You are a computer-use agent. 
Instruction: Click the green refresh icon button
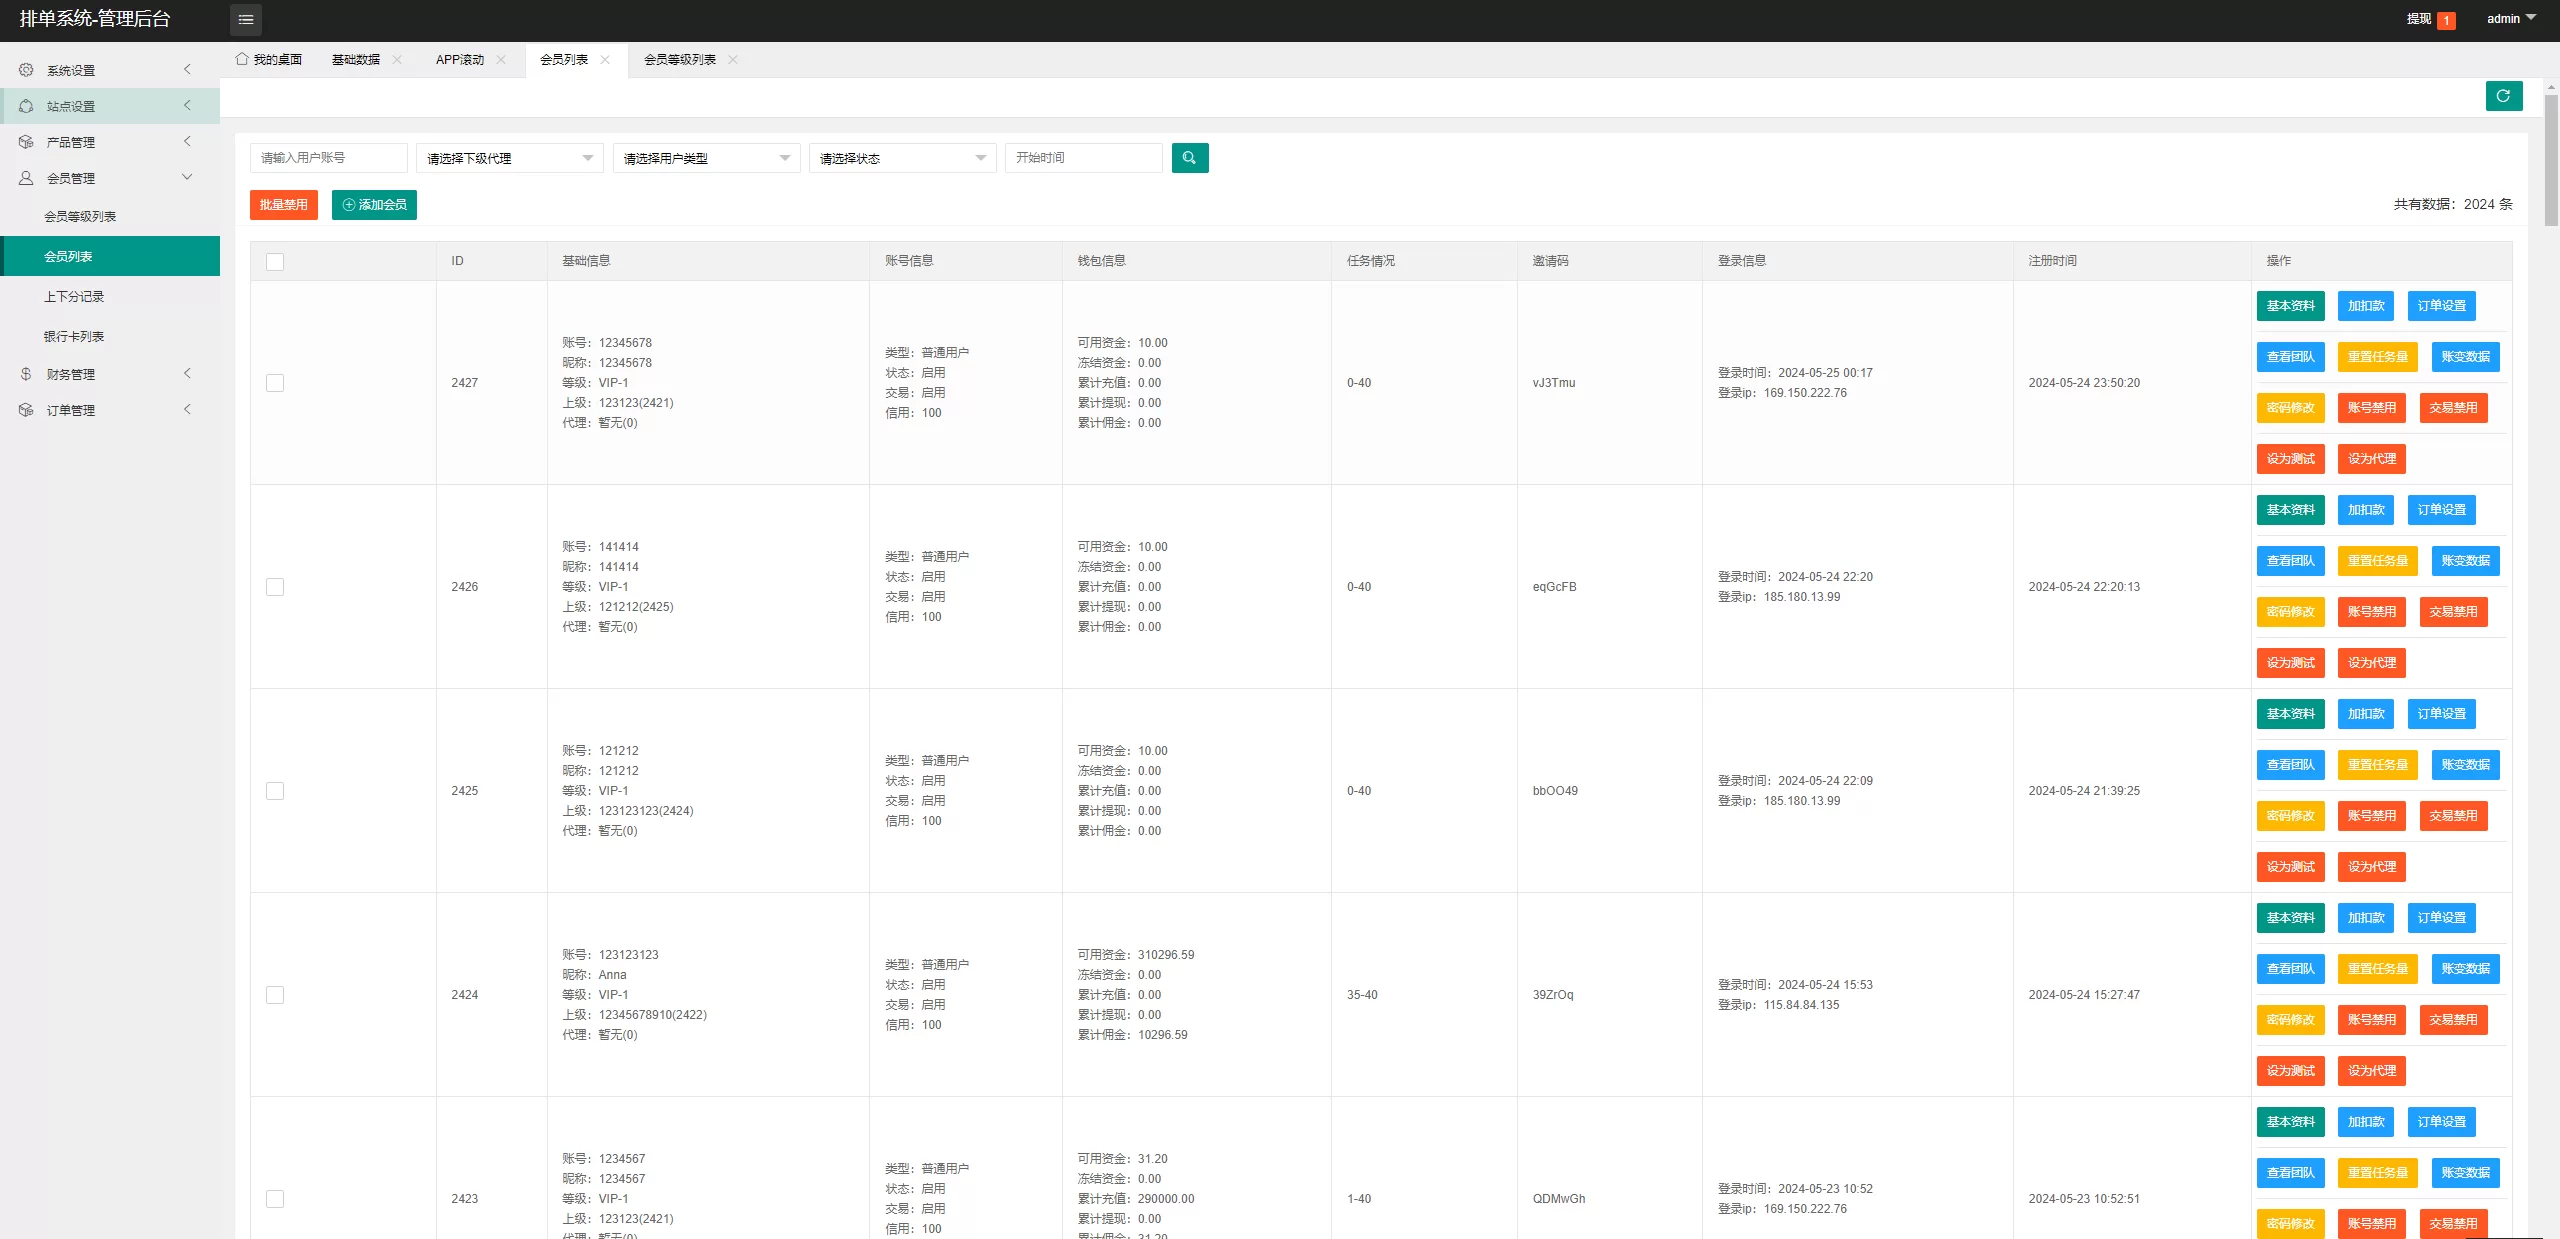tap(2503, 96)
